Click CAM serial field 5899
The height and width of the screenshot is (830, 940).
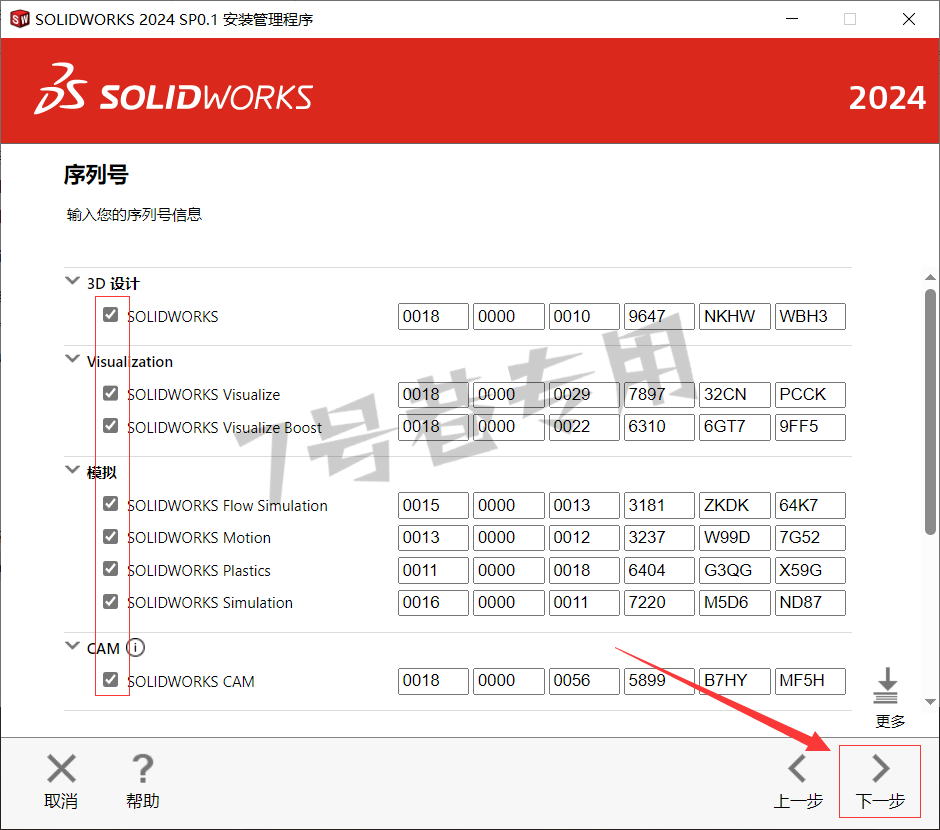pos(659,681)
